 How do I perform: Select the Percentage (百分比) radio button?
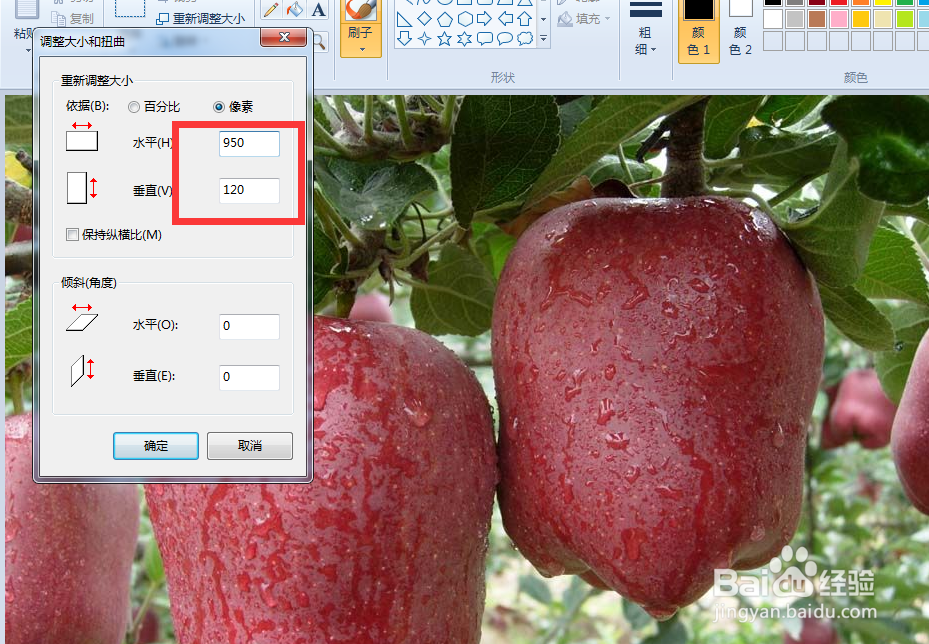[x=133, y=107]
